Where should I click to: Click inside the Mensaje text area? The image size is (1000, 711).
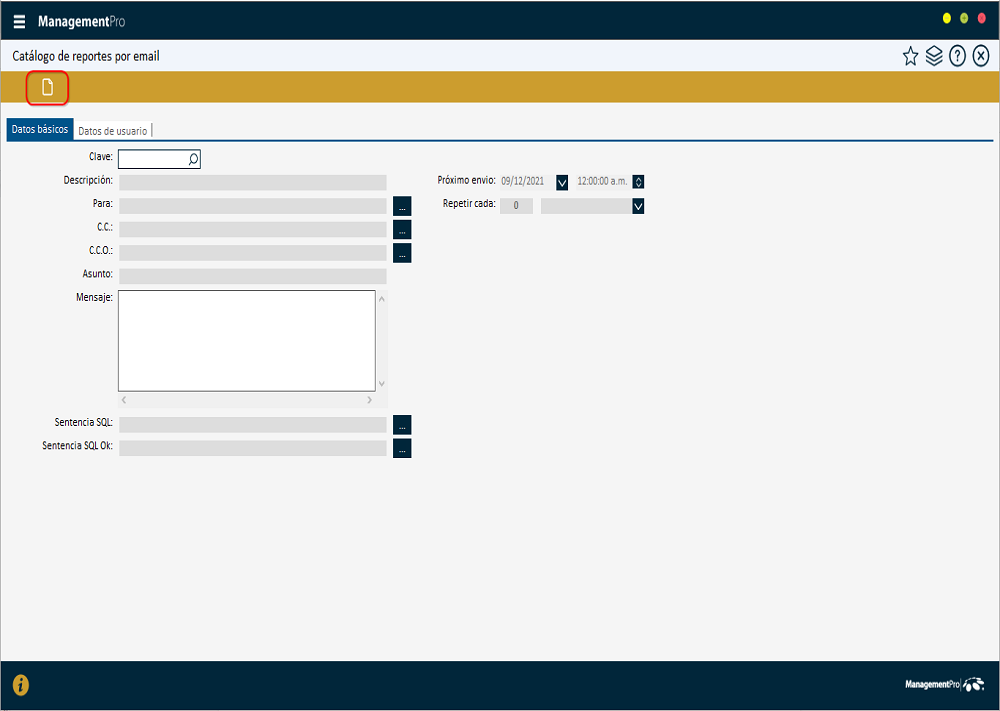click(x=246, y=340)
